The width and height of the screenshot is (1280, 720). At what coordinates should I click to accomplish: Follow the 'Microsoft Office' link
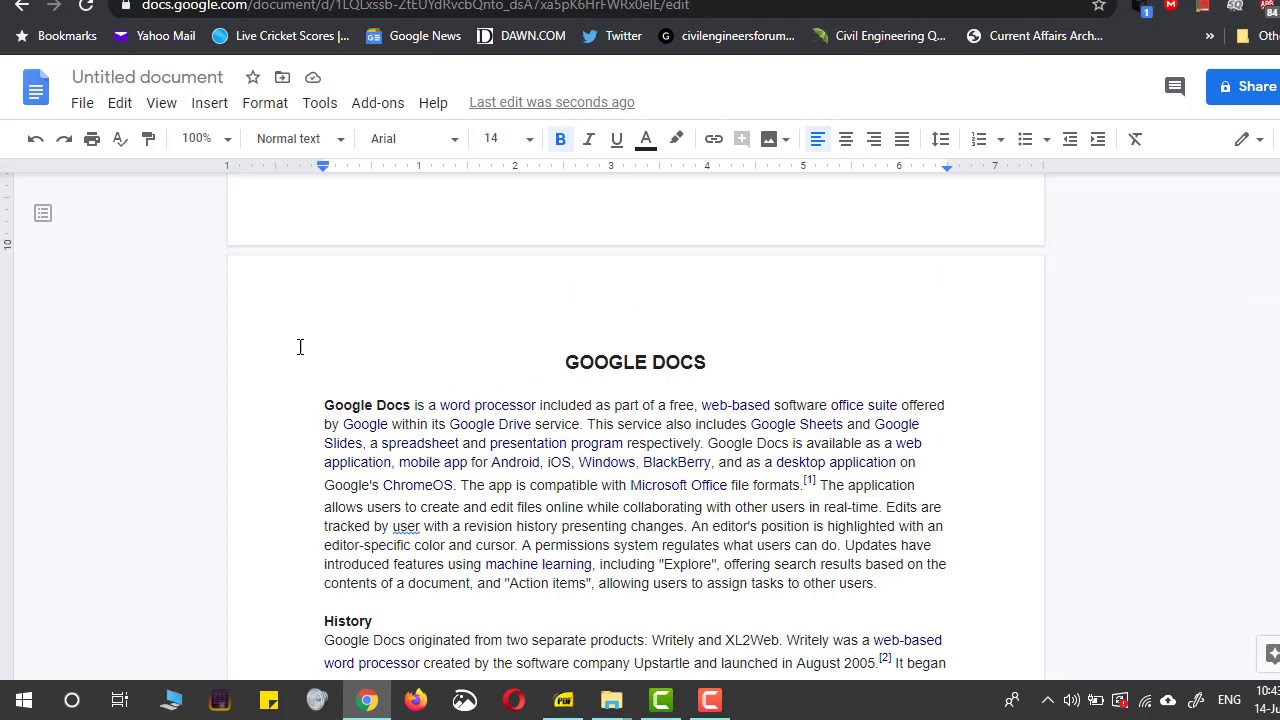pos(679,485)
